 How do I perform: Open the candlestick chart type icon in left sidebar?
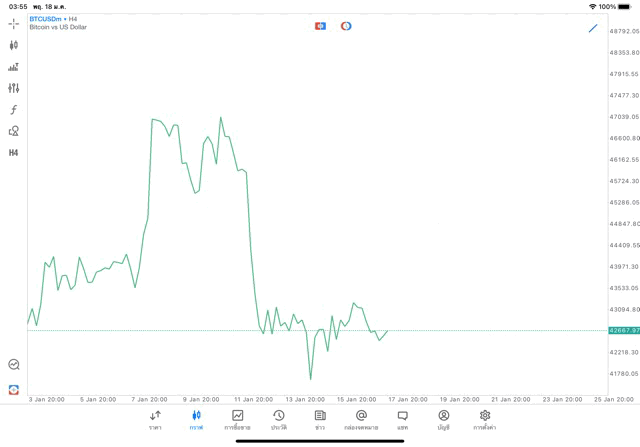tap(14, 45)
